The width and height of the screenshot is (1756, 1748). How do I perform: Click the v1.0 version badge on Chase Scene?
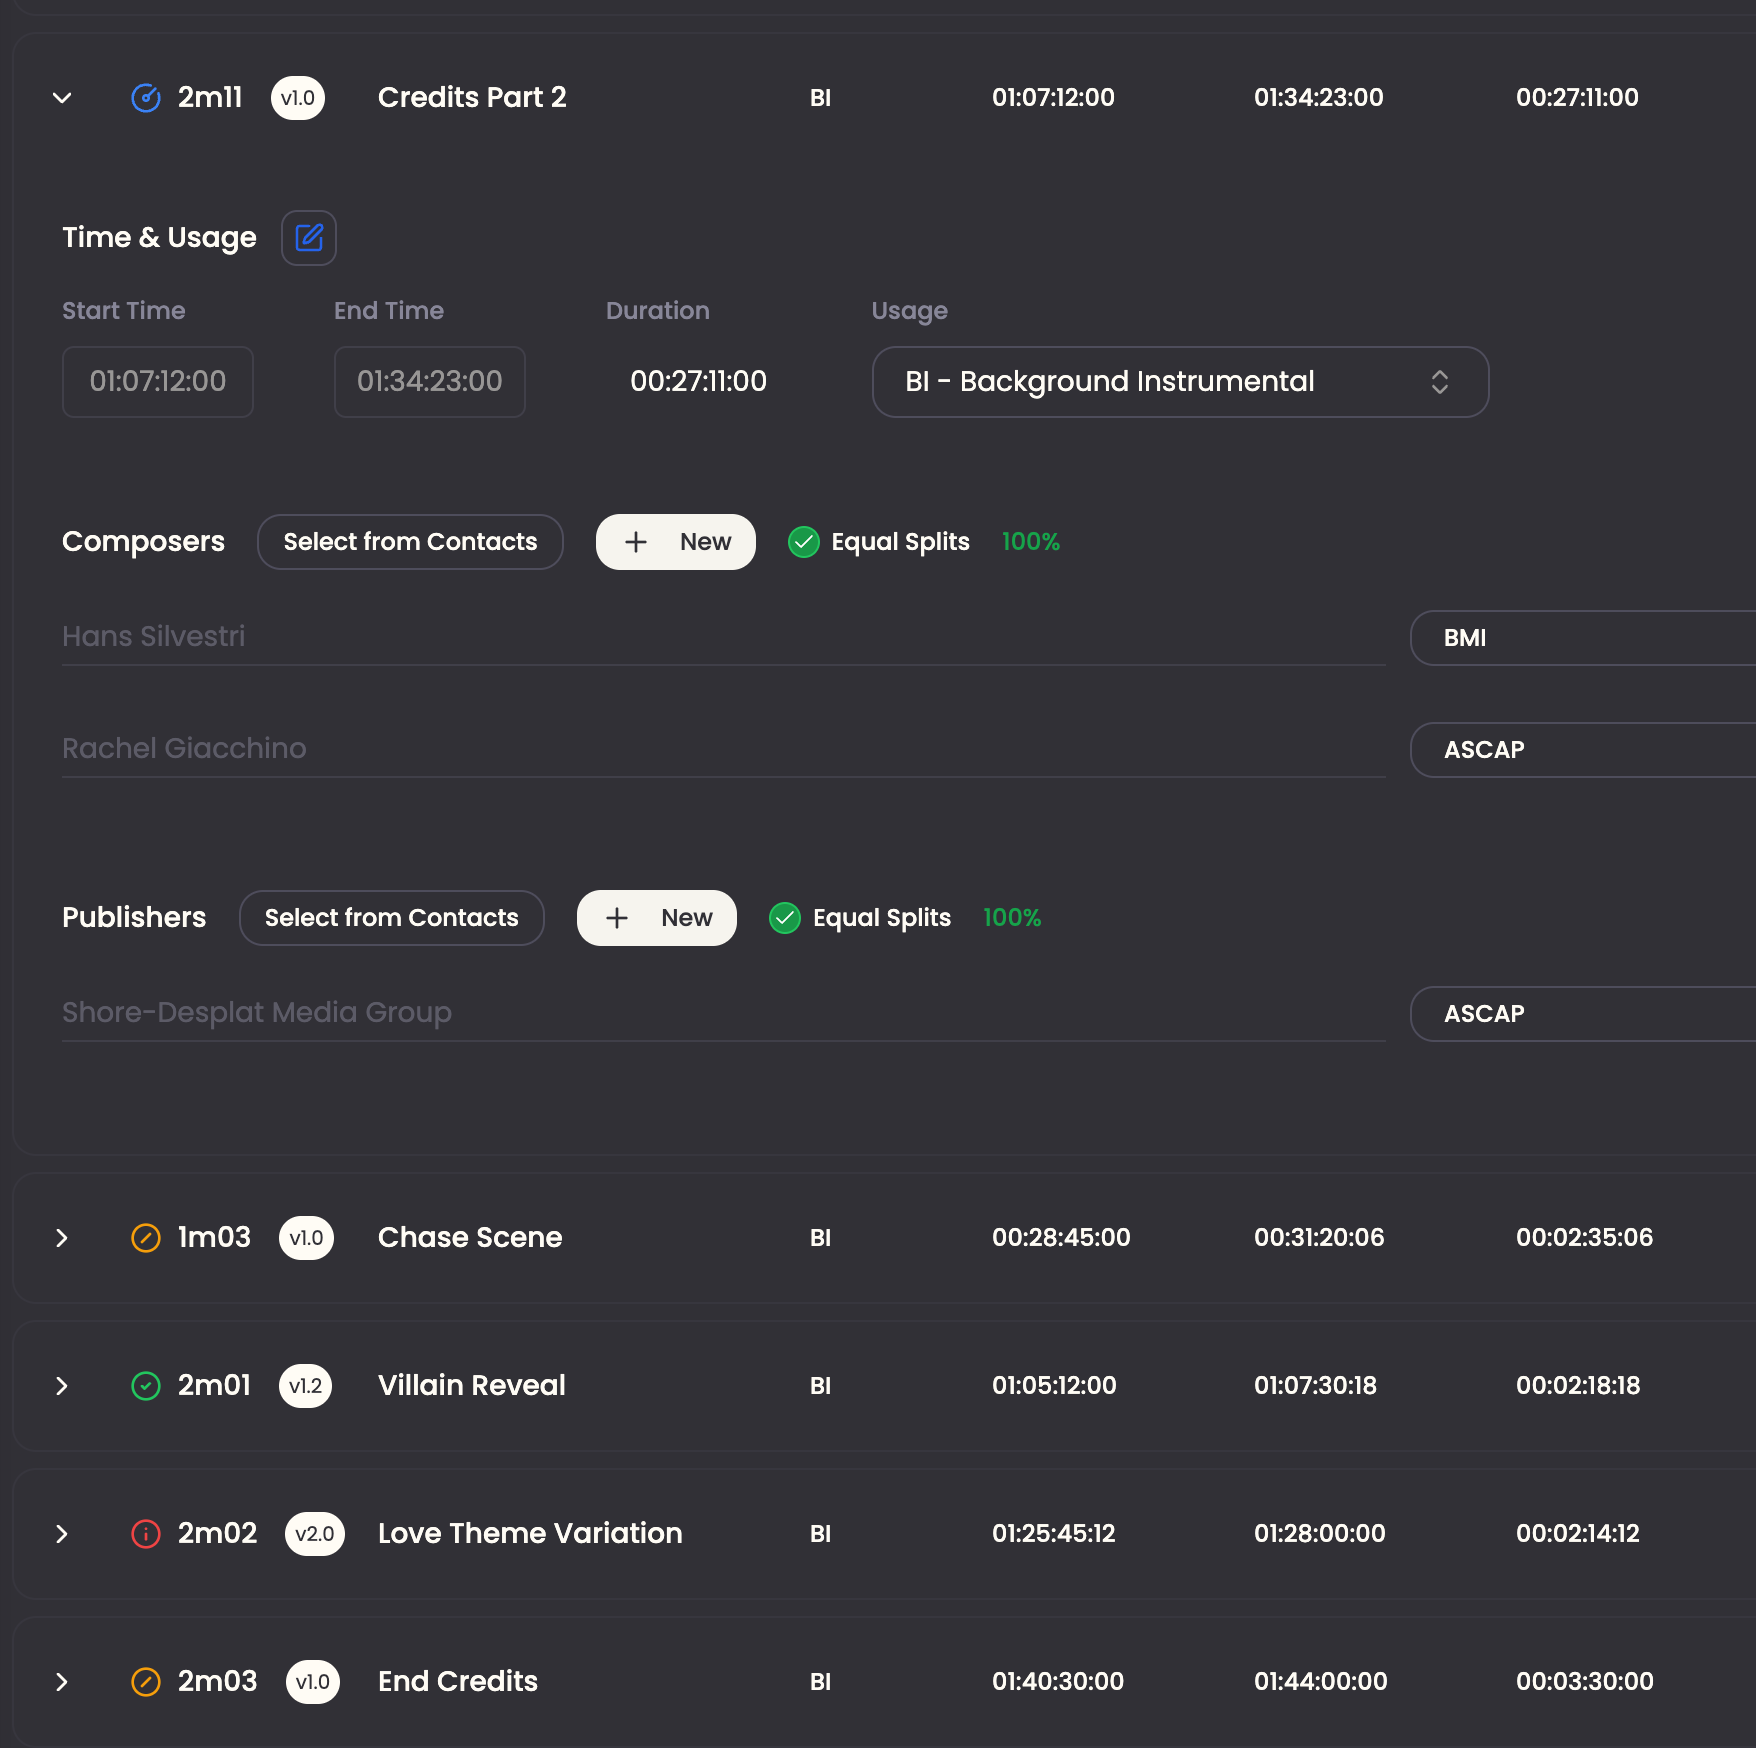tap(306, 1238)
